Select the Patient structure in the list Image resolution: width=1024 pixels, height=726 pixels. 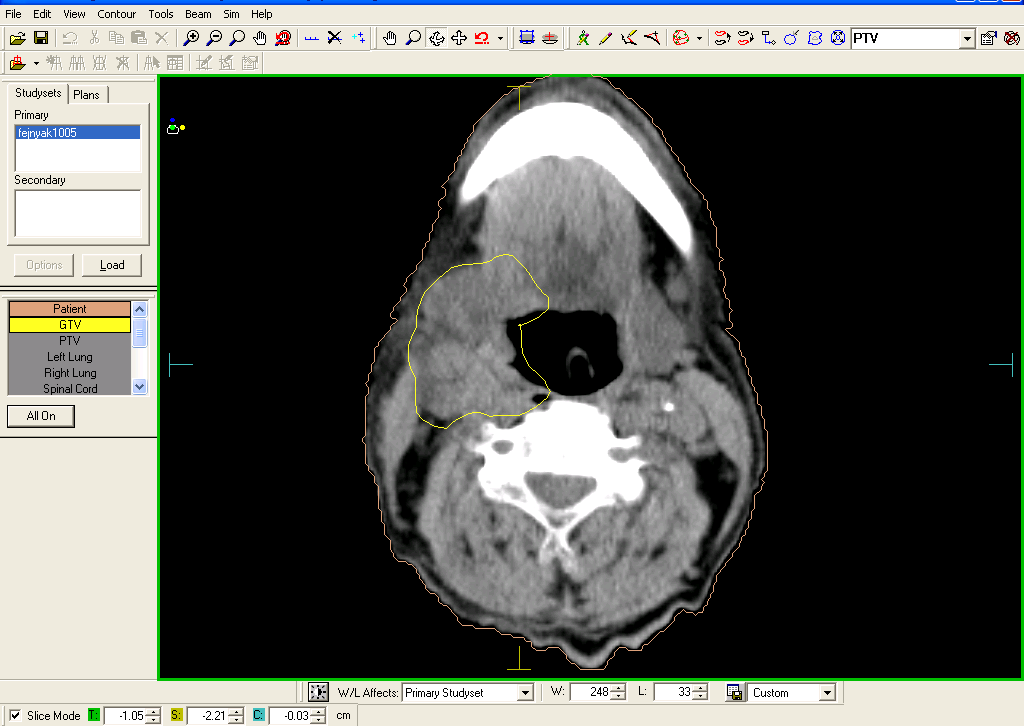[69, 308]
